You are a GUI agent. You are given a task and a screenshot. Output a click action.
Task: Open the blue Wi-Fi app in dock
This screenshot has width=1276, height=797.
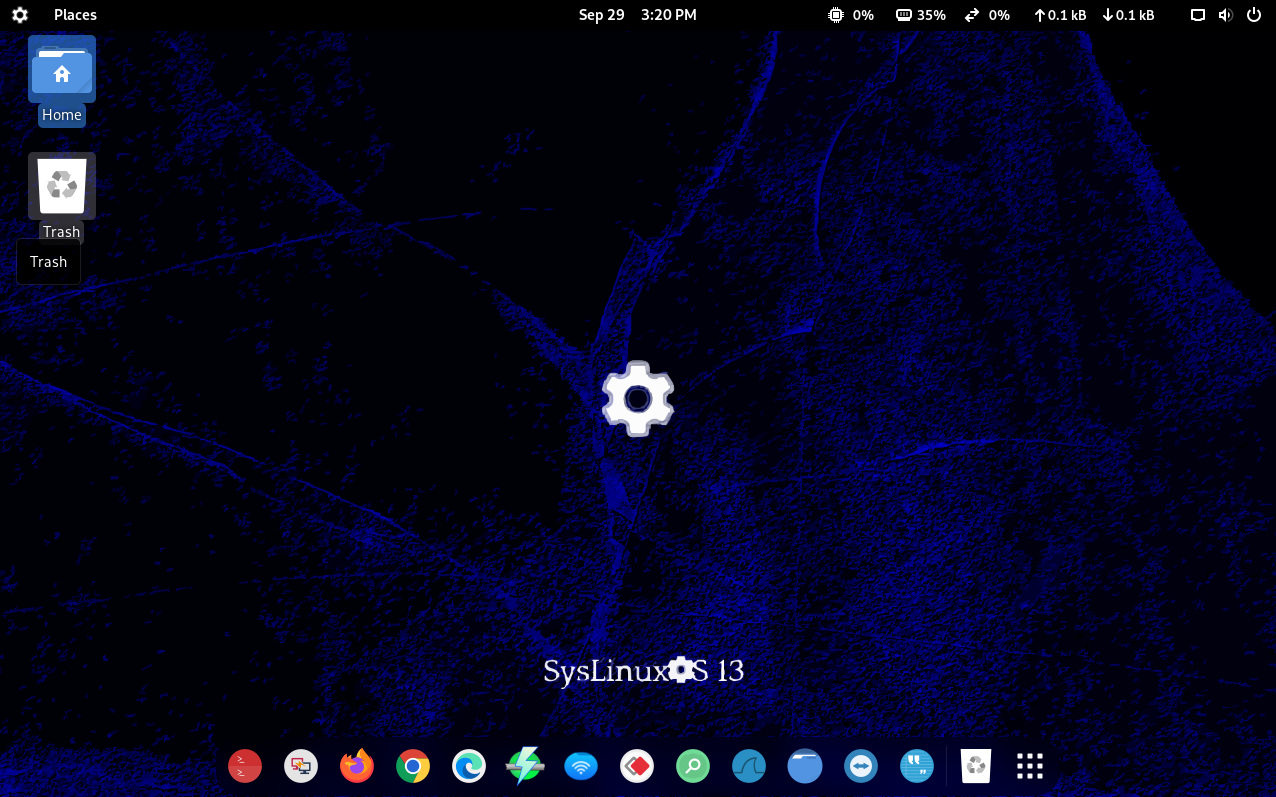coord(581,766)
